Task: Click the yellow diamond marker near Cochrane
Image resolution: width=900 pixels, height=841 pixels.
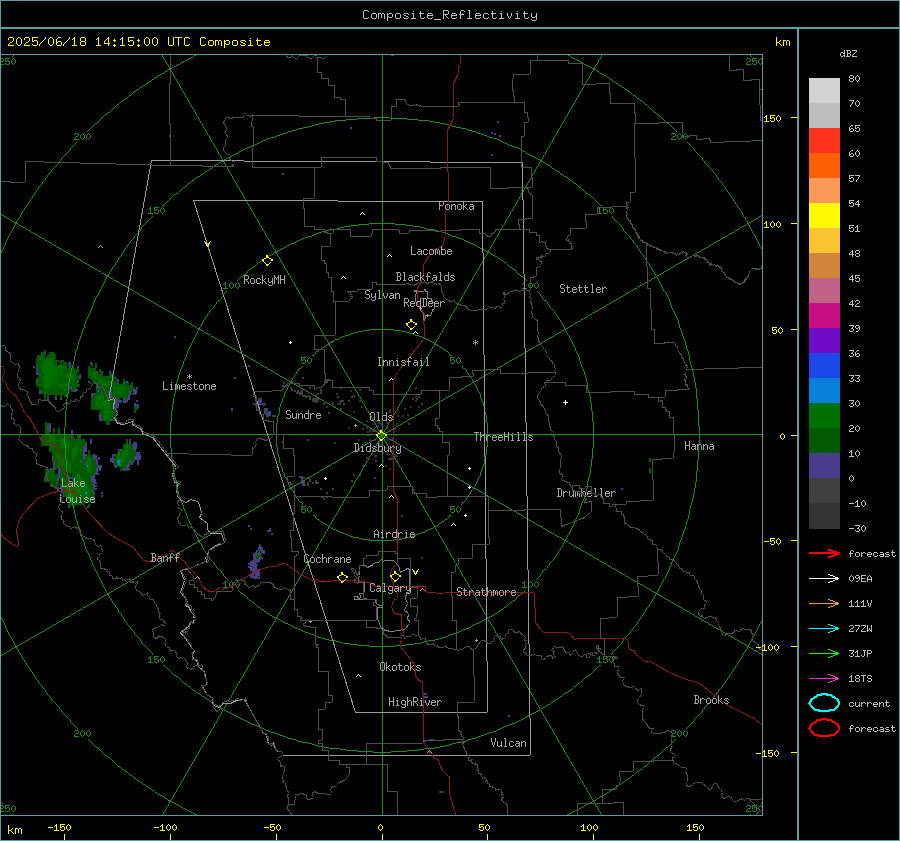Action: click(x=342, y=577)
